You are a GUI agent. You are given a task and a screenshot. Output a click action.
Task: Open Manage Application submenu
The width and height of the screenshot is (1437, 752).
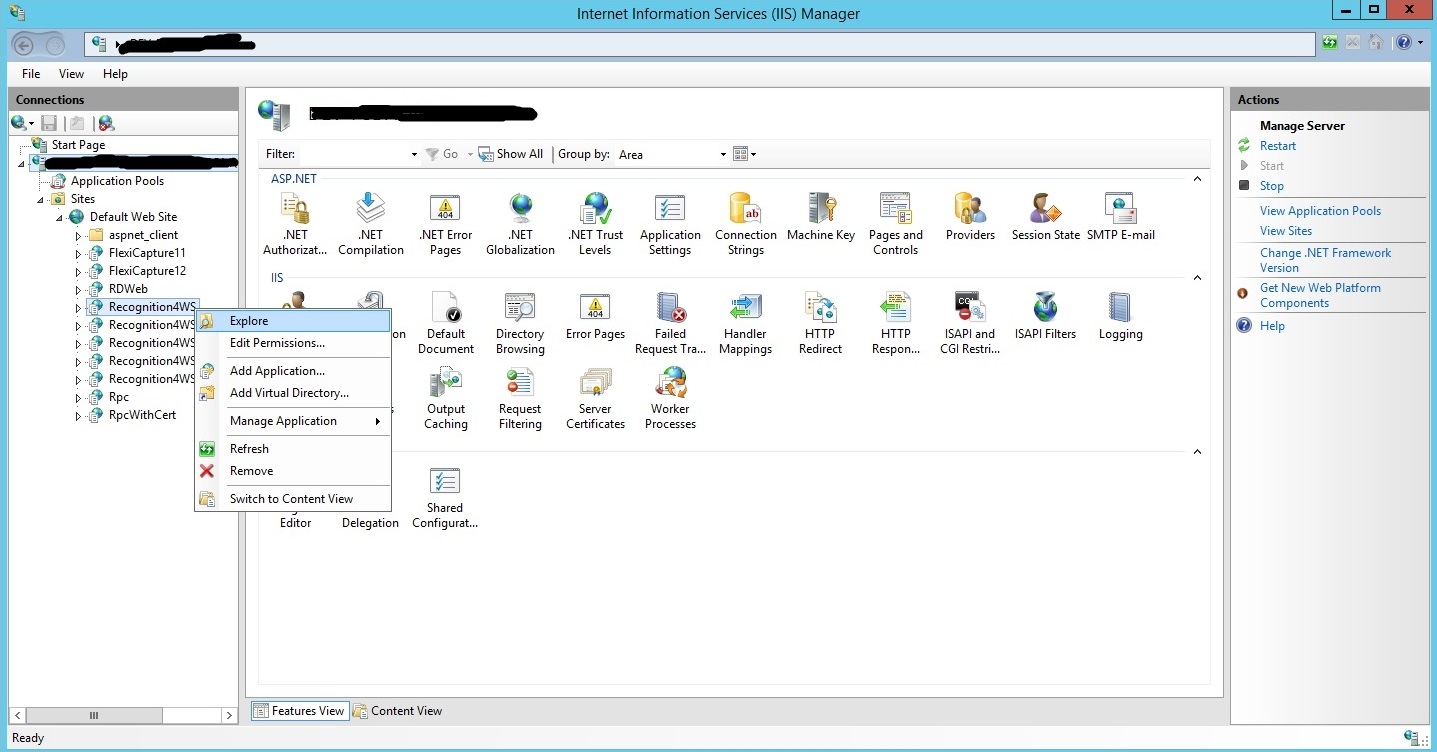coord(292,421)
